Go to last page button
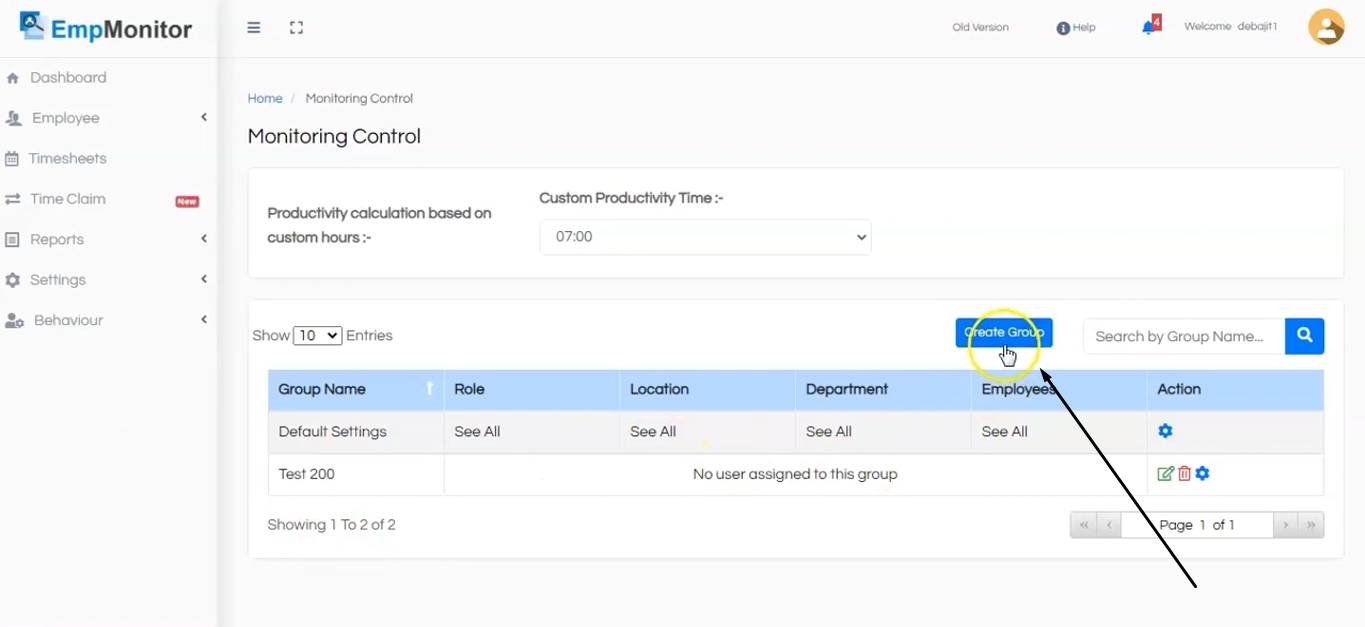The image size is (1365, 627). pos(1311,525)
